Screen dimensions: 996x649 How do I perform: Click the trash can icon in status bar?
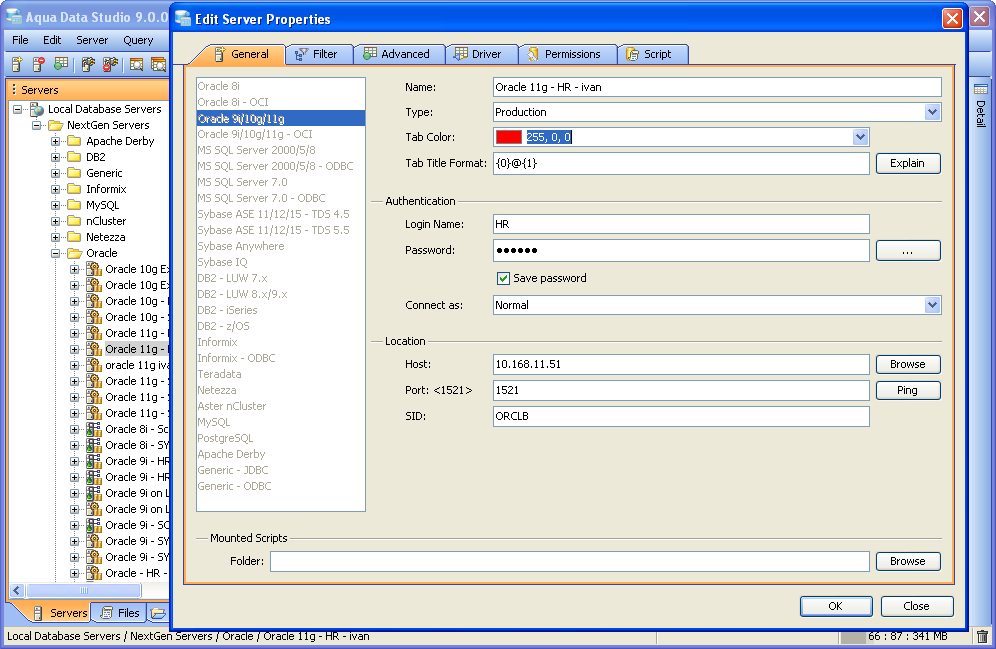[x=982, y=636]
